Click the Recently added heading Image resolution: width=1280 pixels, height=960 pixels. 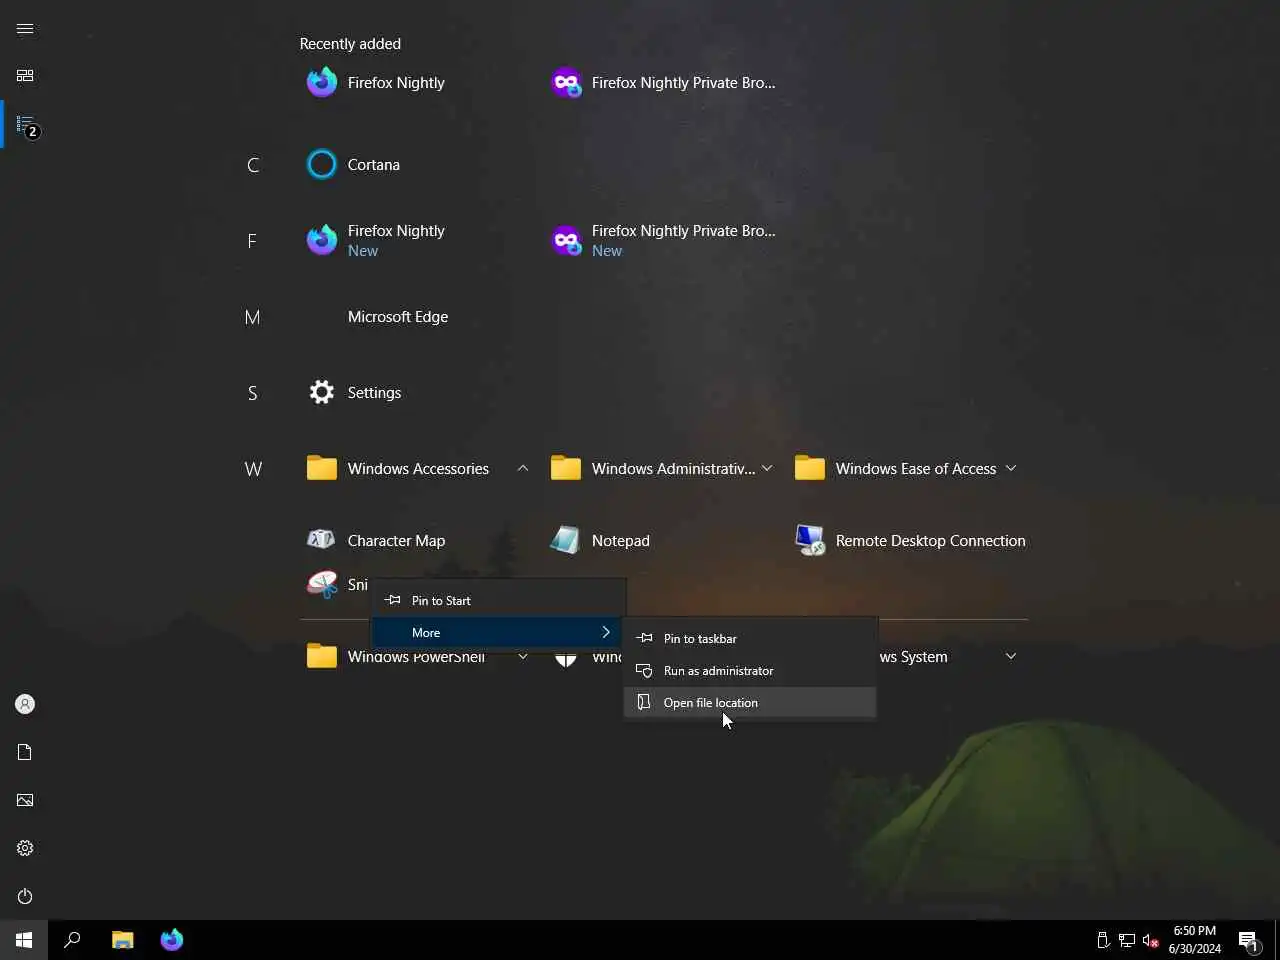[x=350, y=44]
